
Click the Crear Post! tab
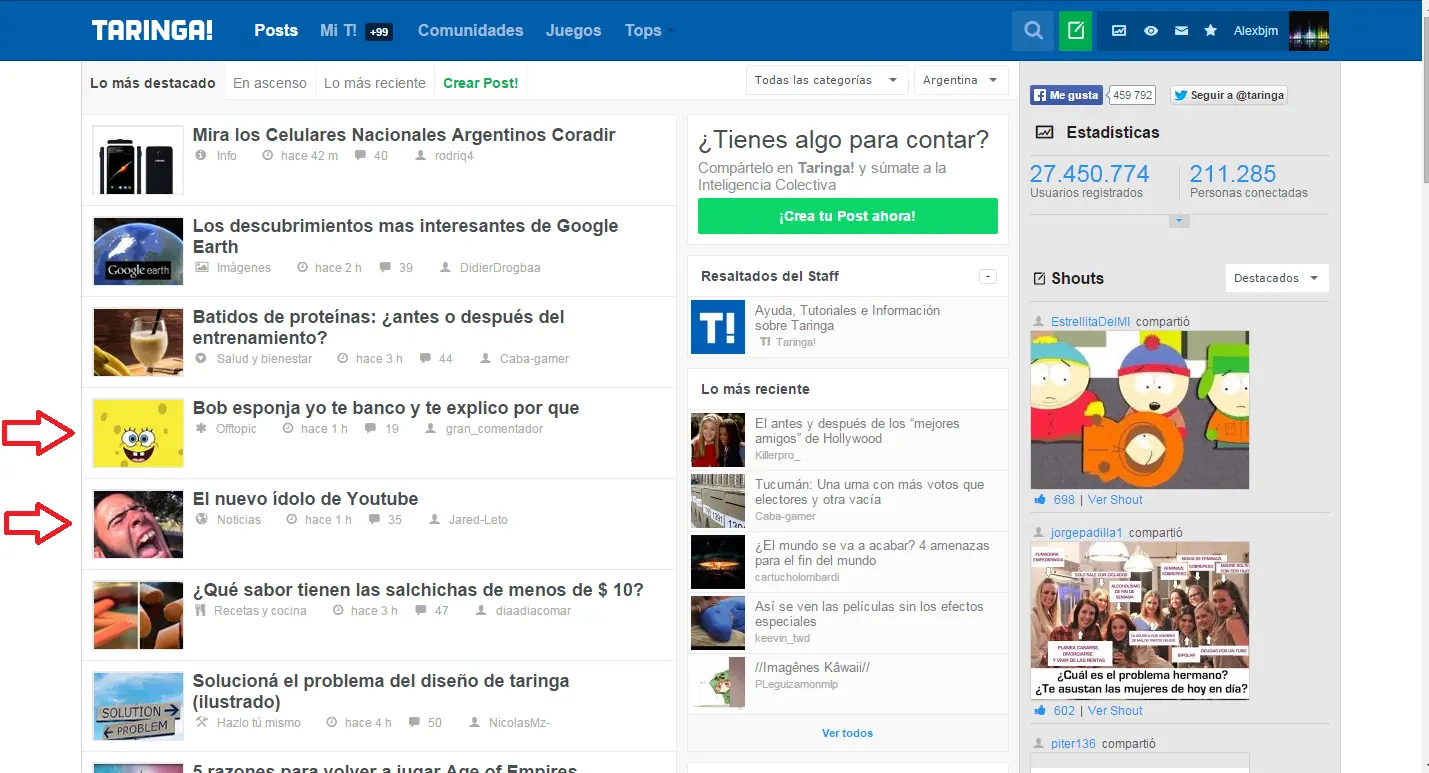click(481, 83)
